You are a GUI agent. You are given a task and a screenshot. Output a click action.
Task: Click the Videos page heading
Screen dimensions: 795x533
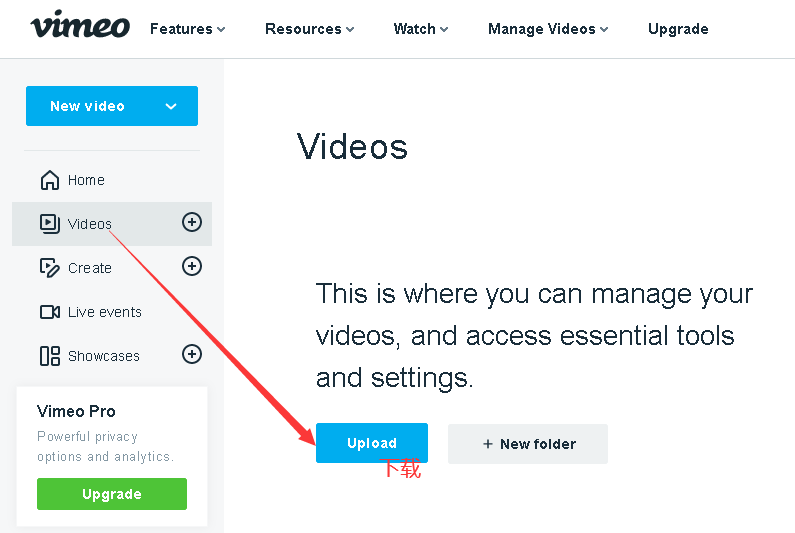pyautogui.click(x=352, y=147)
